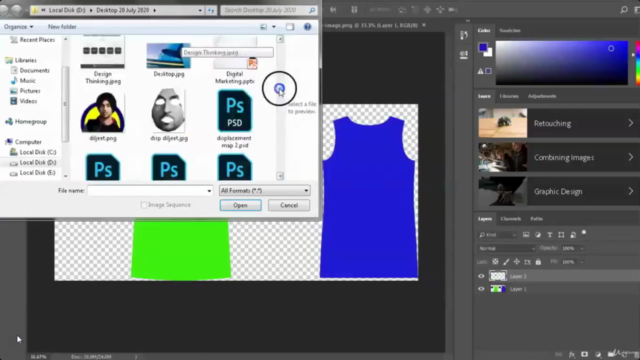Toggle lock image pixels brush icon
This screenshot has width=640, height=360.
point(506,262)
